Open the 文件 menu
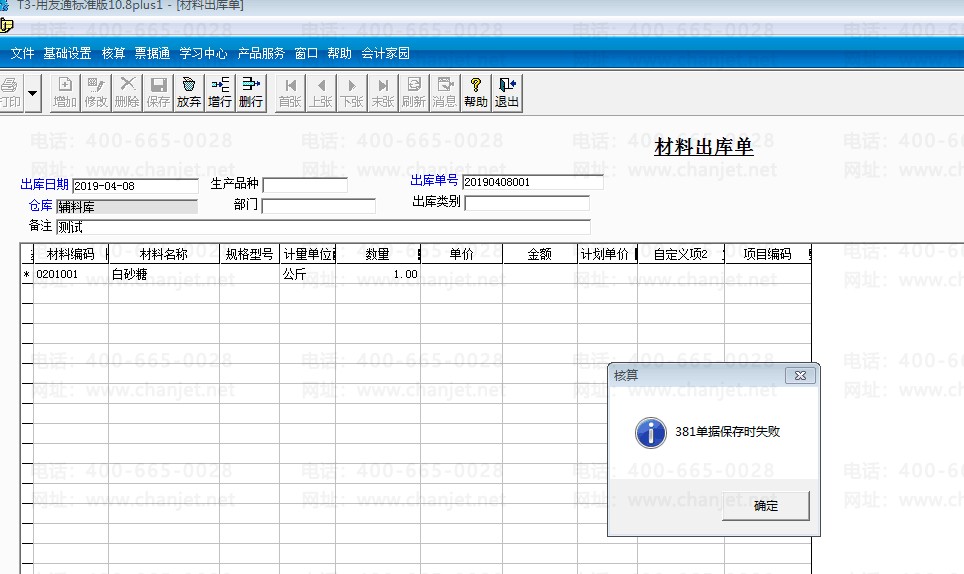The width and height of the screenshot is (964, 574). (x=22, y=53)
